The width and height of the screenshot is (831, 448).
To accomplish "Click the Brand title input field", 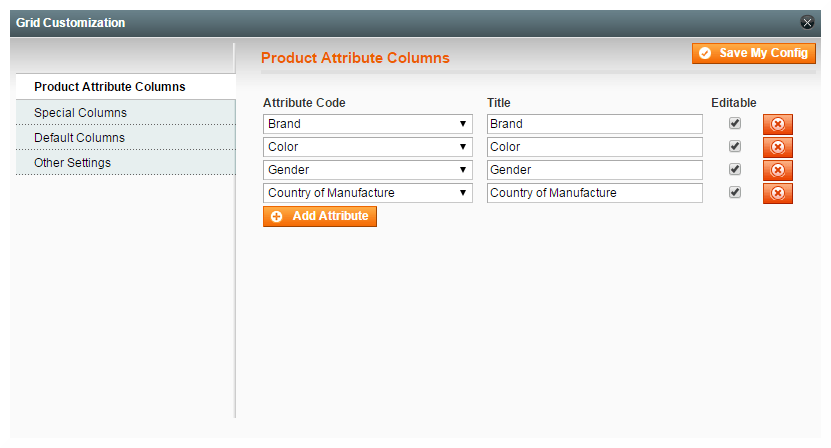I will pyautogui.click(x=594, y=124).
